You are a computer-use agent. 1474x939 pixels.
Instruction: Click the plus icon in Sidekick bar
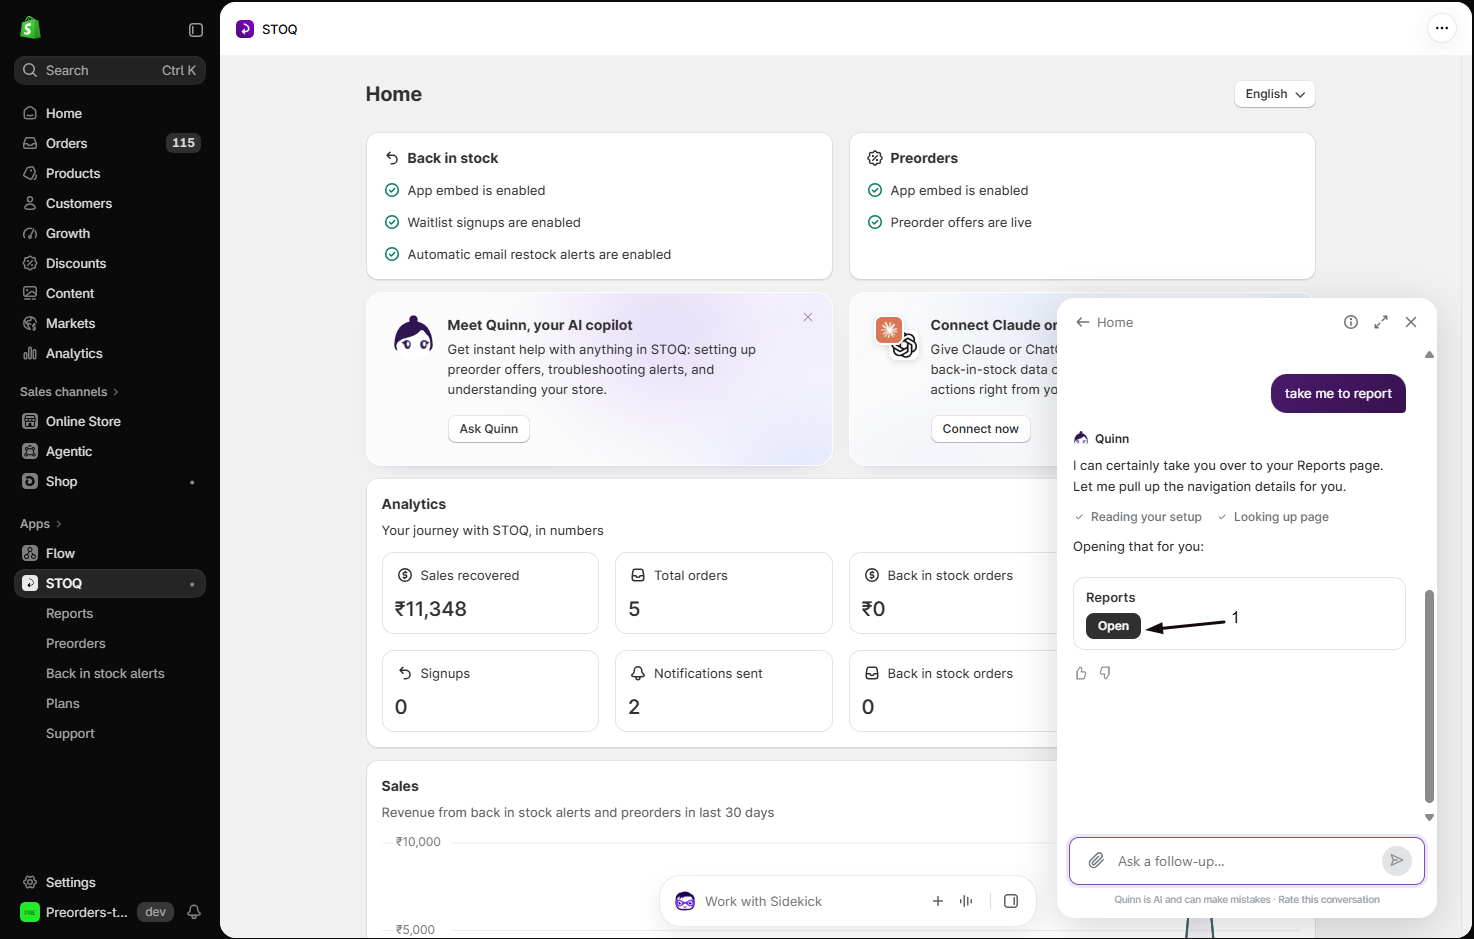click(x=938, y=901)
